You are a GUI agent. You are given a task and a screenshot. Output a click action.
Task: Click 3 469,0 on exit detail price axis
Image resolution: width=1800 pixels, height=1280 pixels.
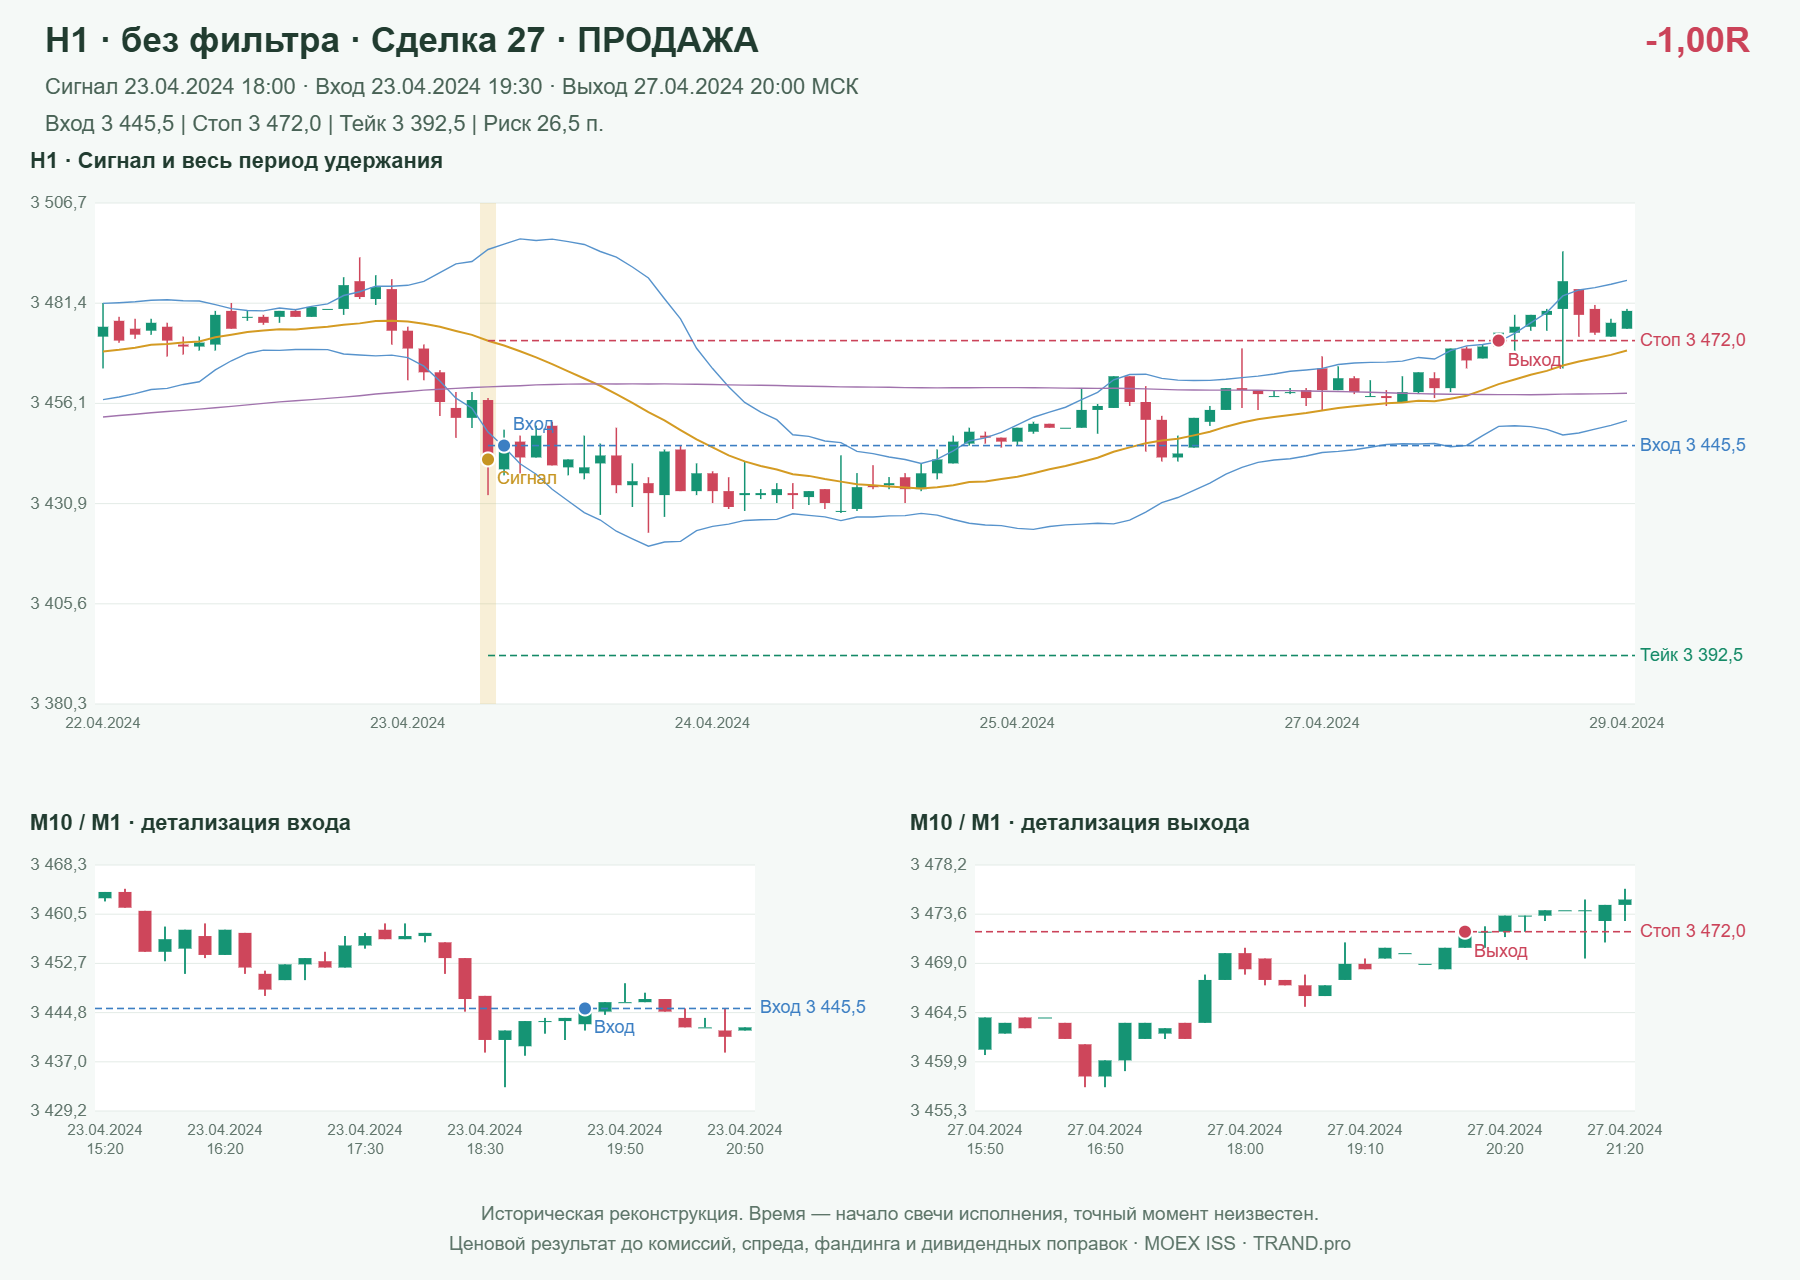tap(938, 963)
